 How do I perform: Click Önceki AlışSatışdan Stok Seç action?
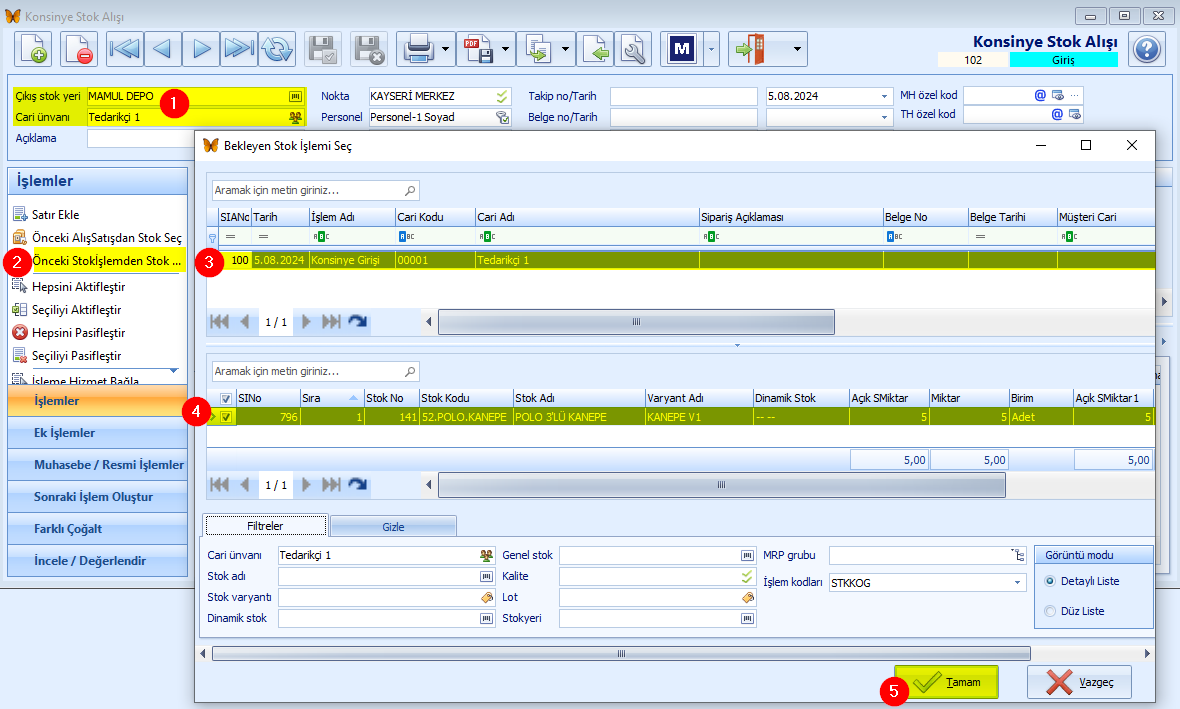pyautogui.click(x=106, y=238)
